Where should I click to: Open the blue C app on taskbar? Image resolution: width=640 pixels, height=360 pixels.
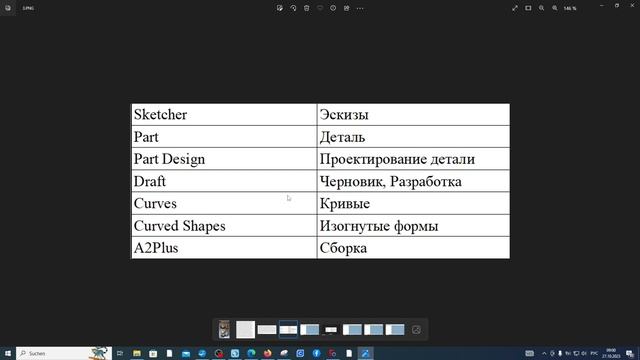300,353
